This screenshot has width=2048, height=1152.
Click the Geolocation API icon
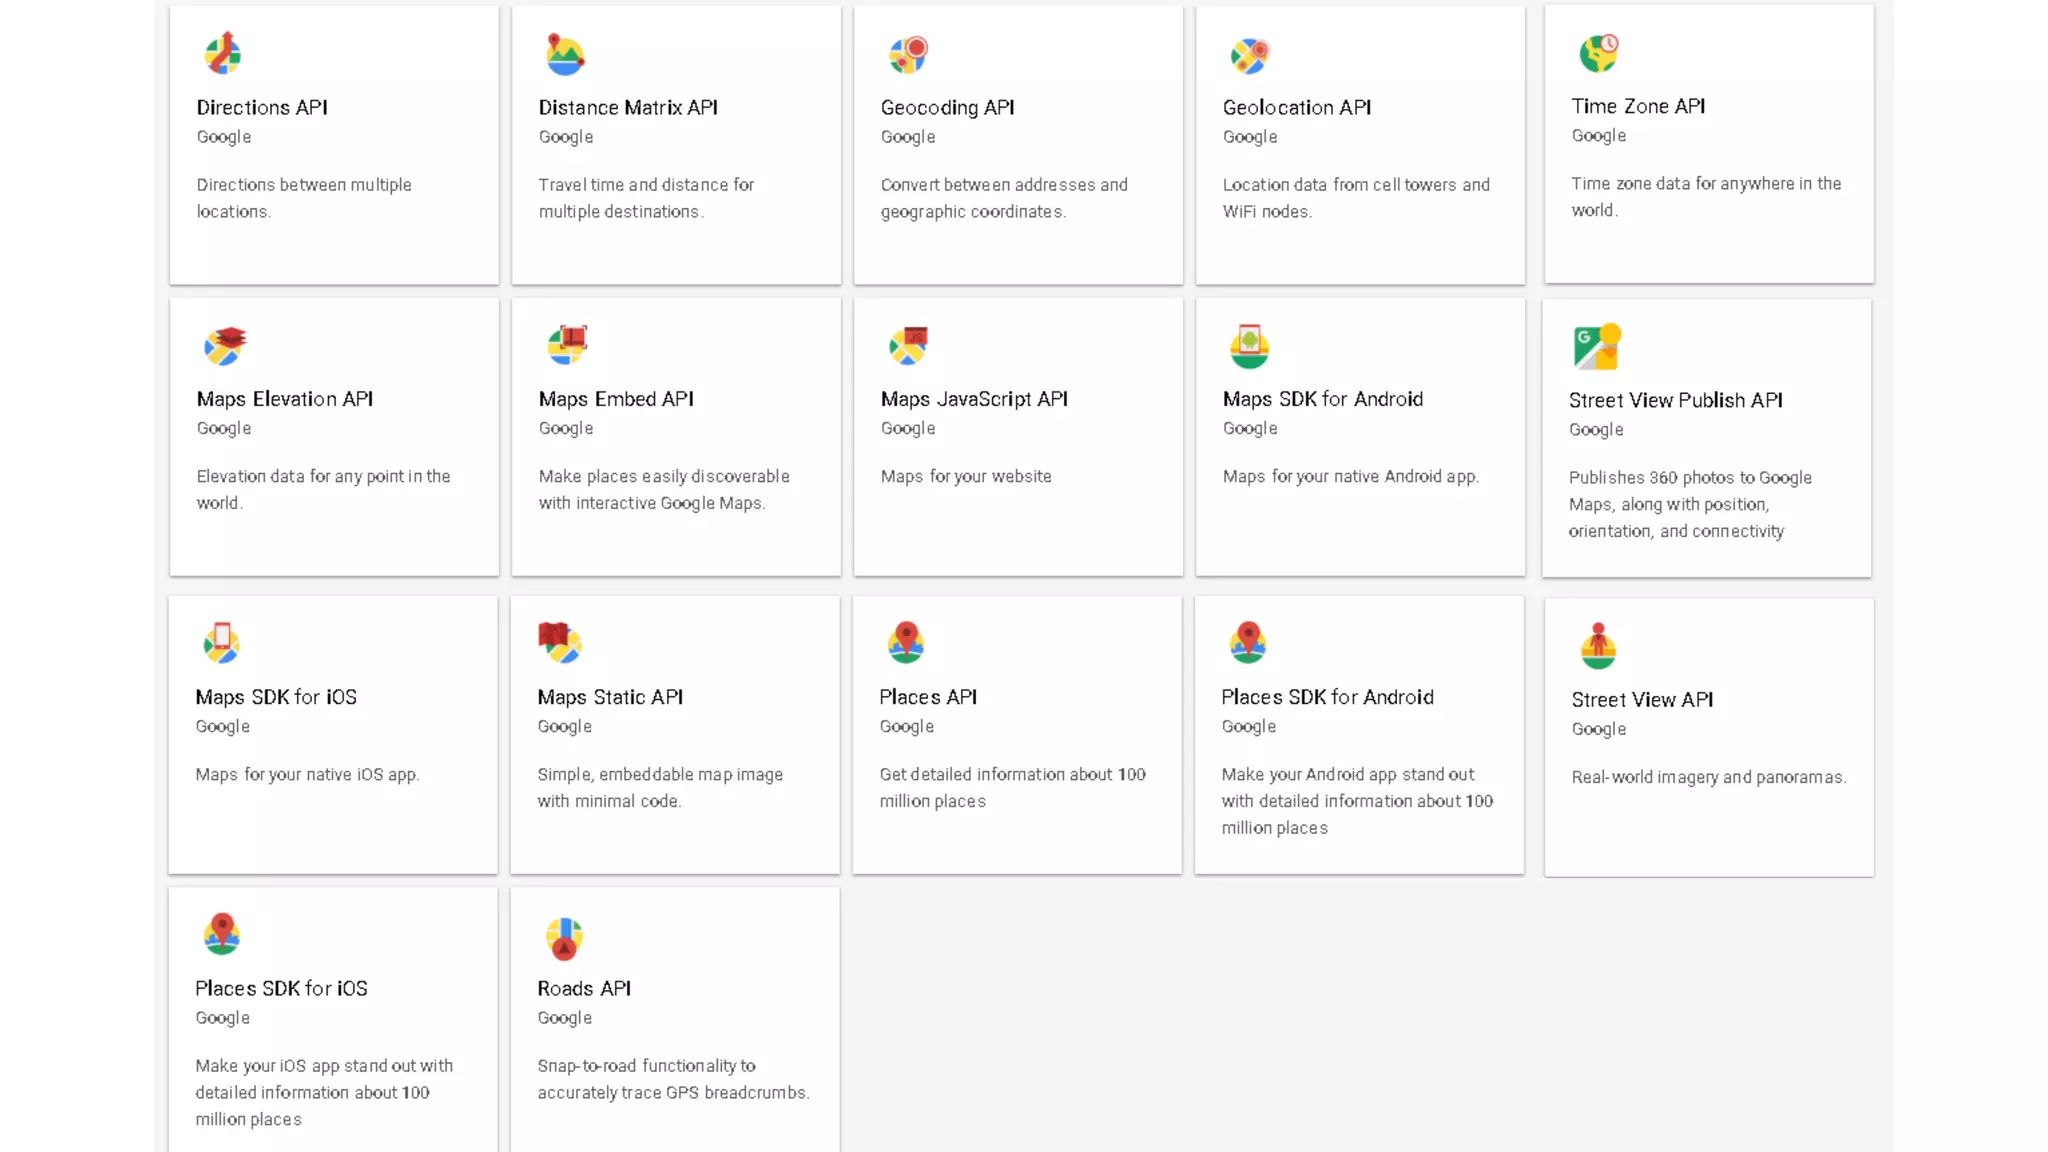pyautogui.click(x=1249, y=55)
